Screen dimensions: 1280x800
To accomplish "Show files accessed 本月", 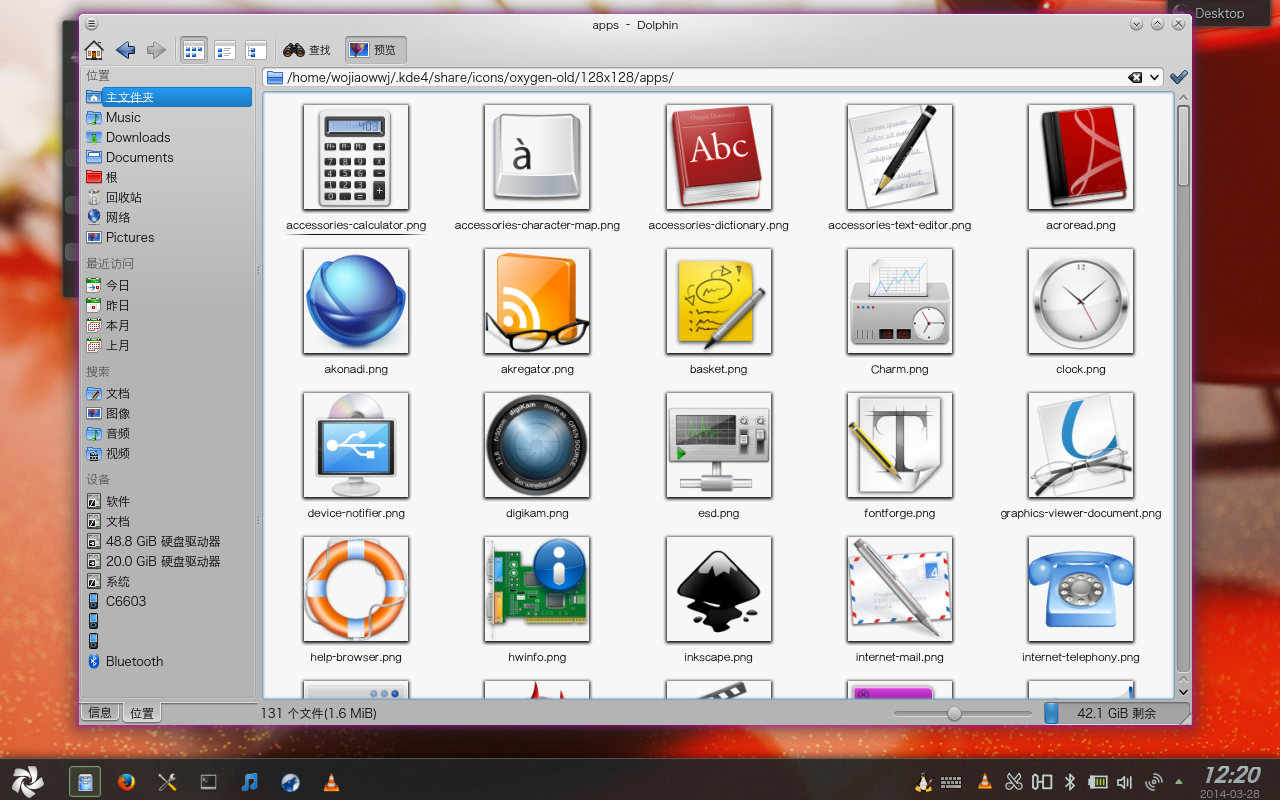I will [x=168, y=325].
